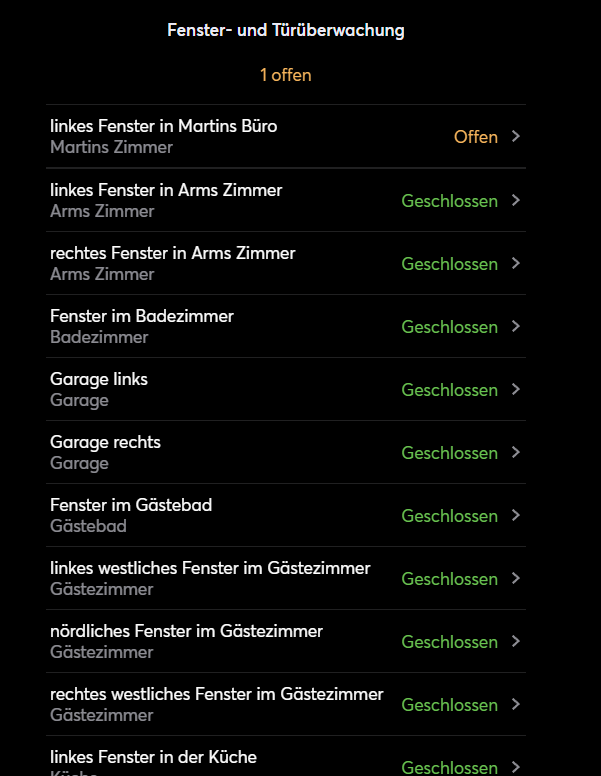Expand chevron for linkes Fenster in Martins Büro
Image resolution: width=601 pixels, height=776 pixels.
[x=515, y=136]
